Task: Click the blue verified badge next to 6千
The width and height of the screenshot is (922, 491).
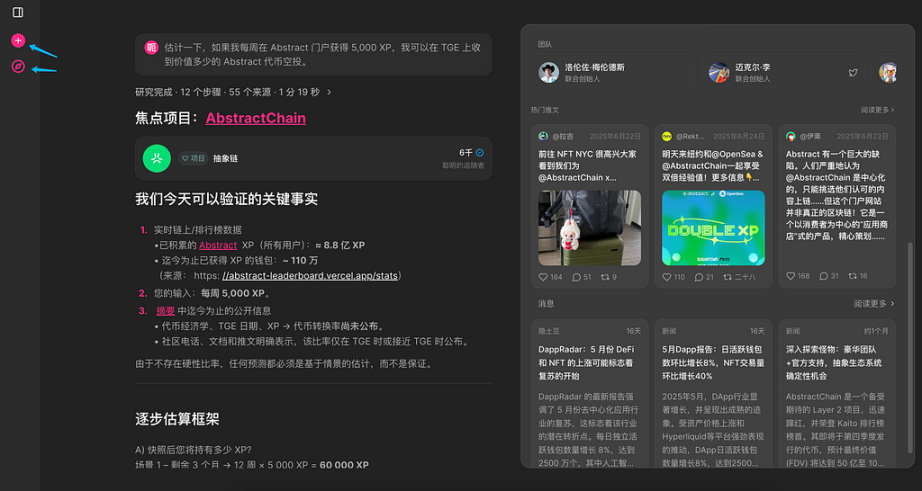Action: tap(480, 153)
